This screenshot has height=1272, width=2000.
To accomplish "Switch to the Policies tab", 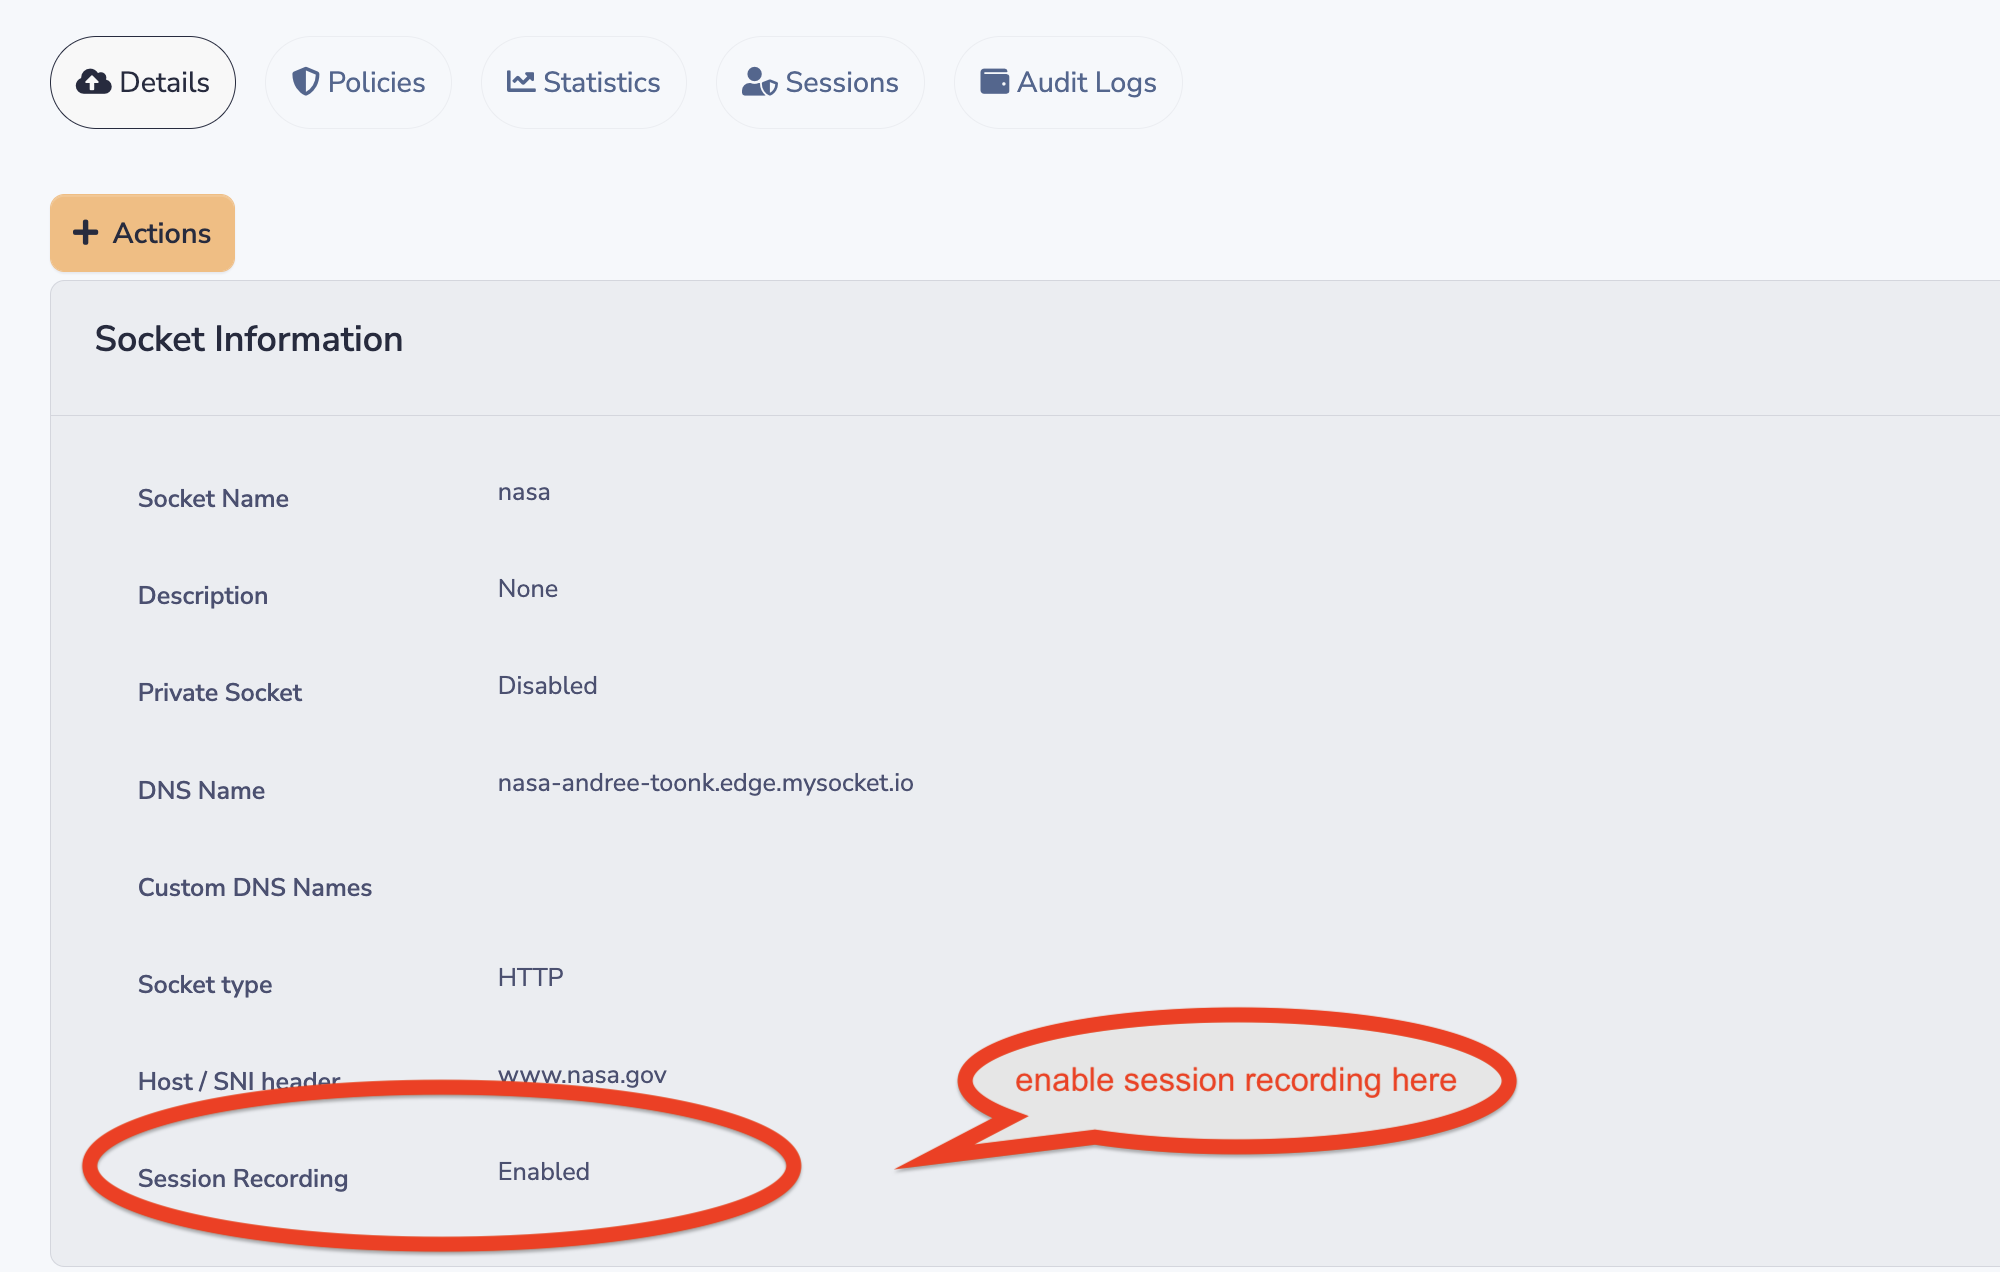I will 358,82.
